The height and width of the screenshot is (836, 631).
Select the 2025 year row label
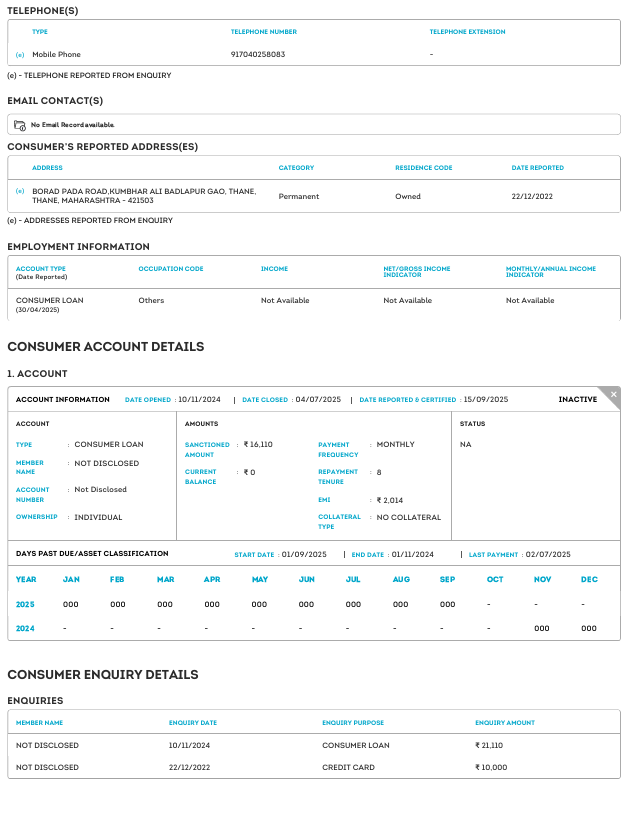(x=25, y=604)
